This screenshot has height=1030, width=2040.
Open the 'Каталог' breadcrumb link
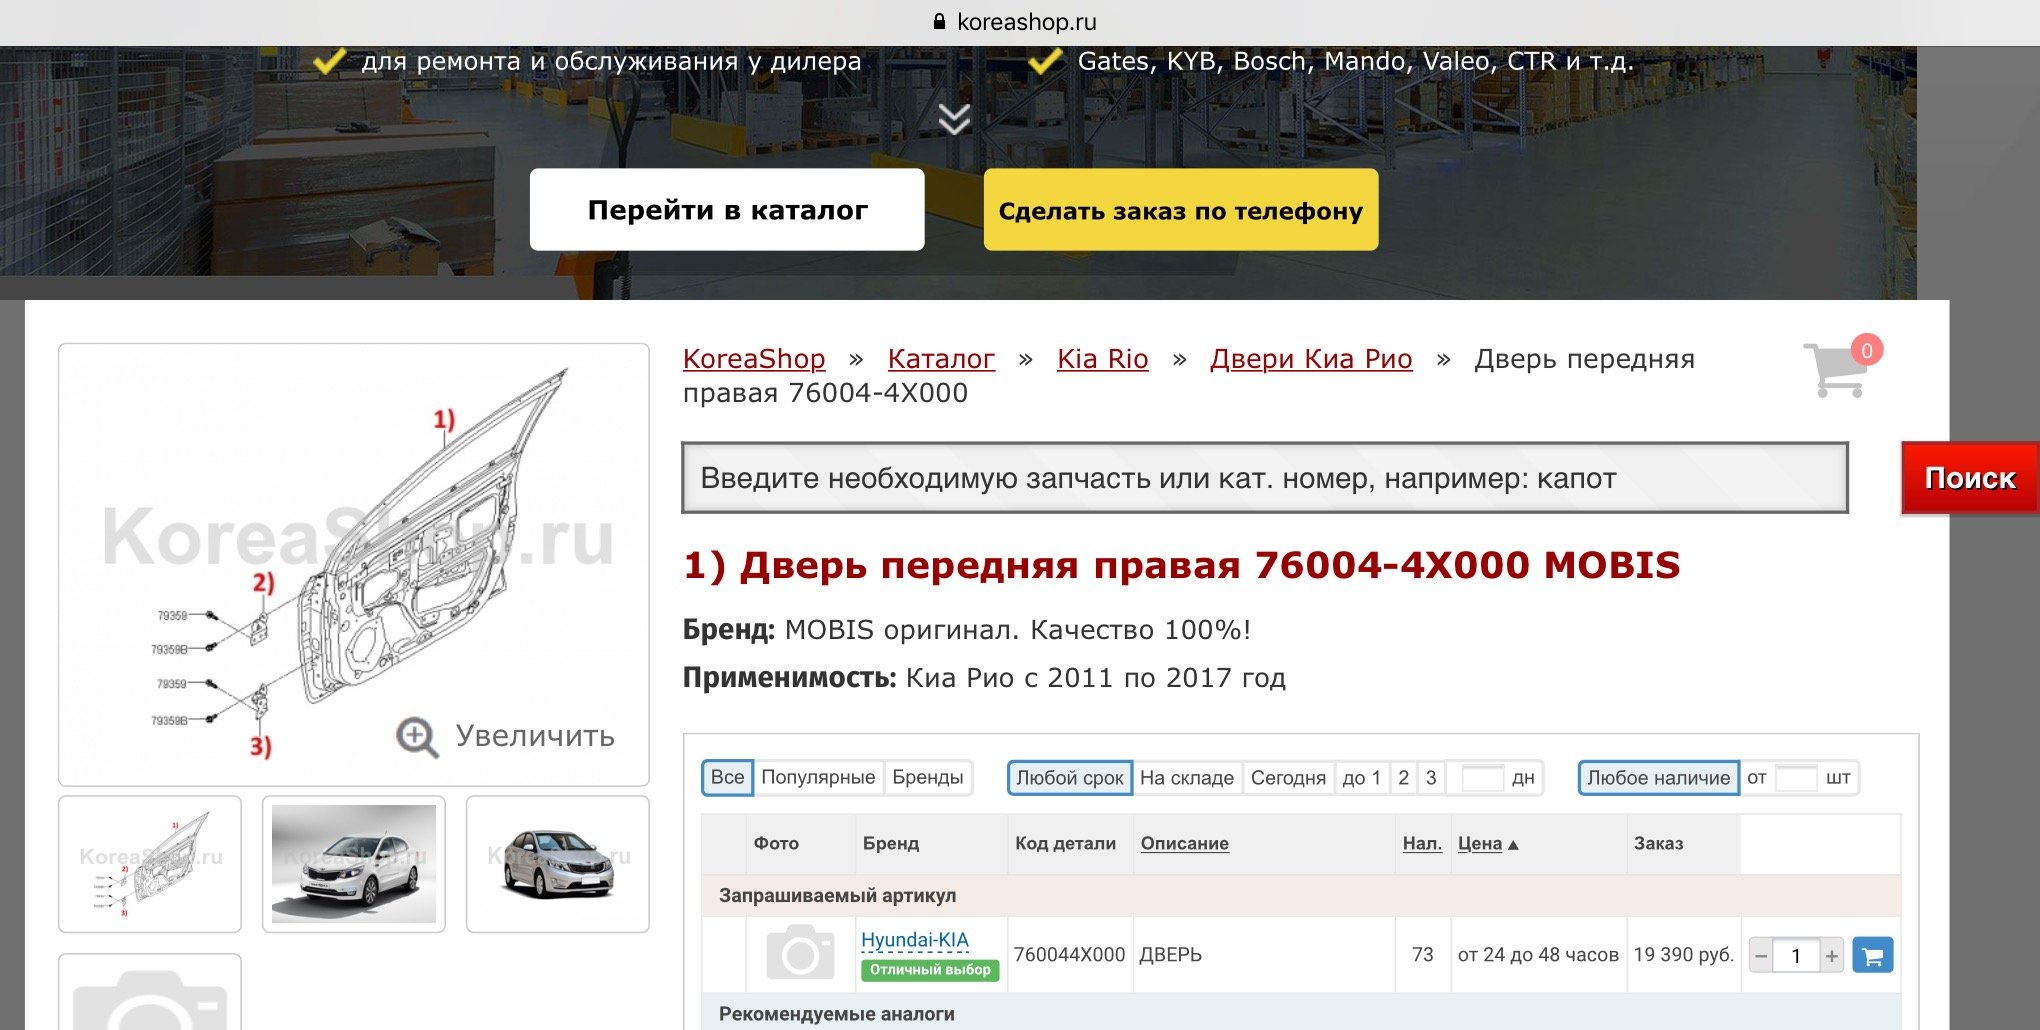(941, 359)
